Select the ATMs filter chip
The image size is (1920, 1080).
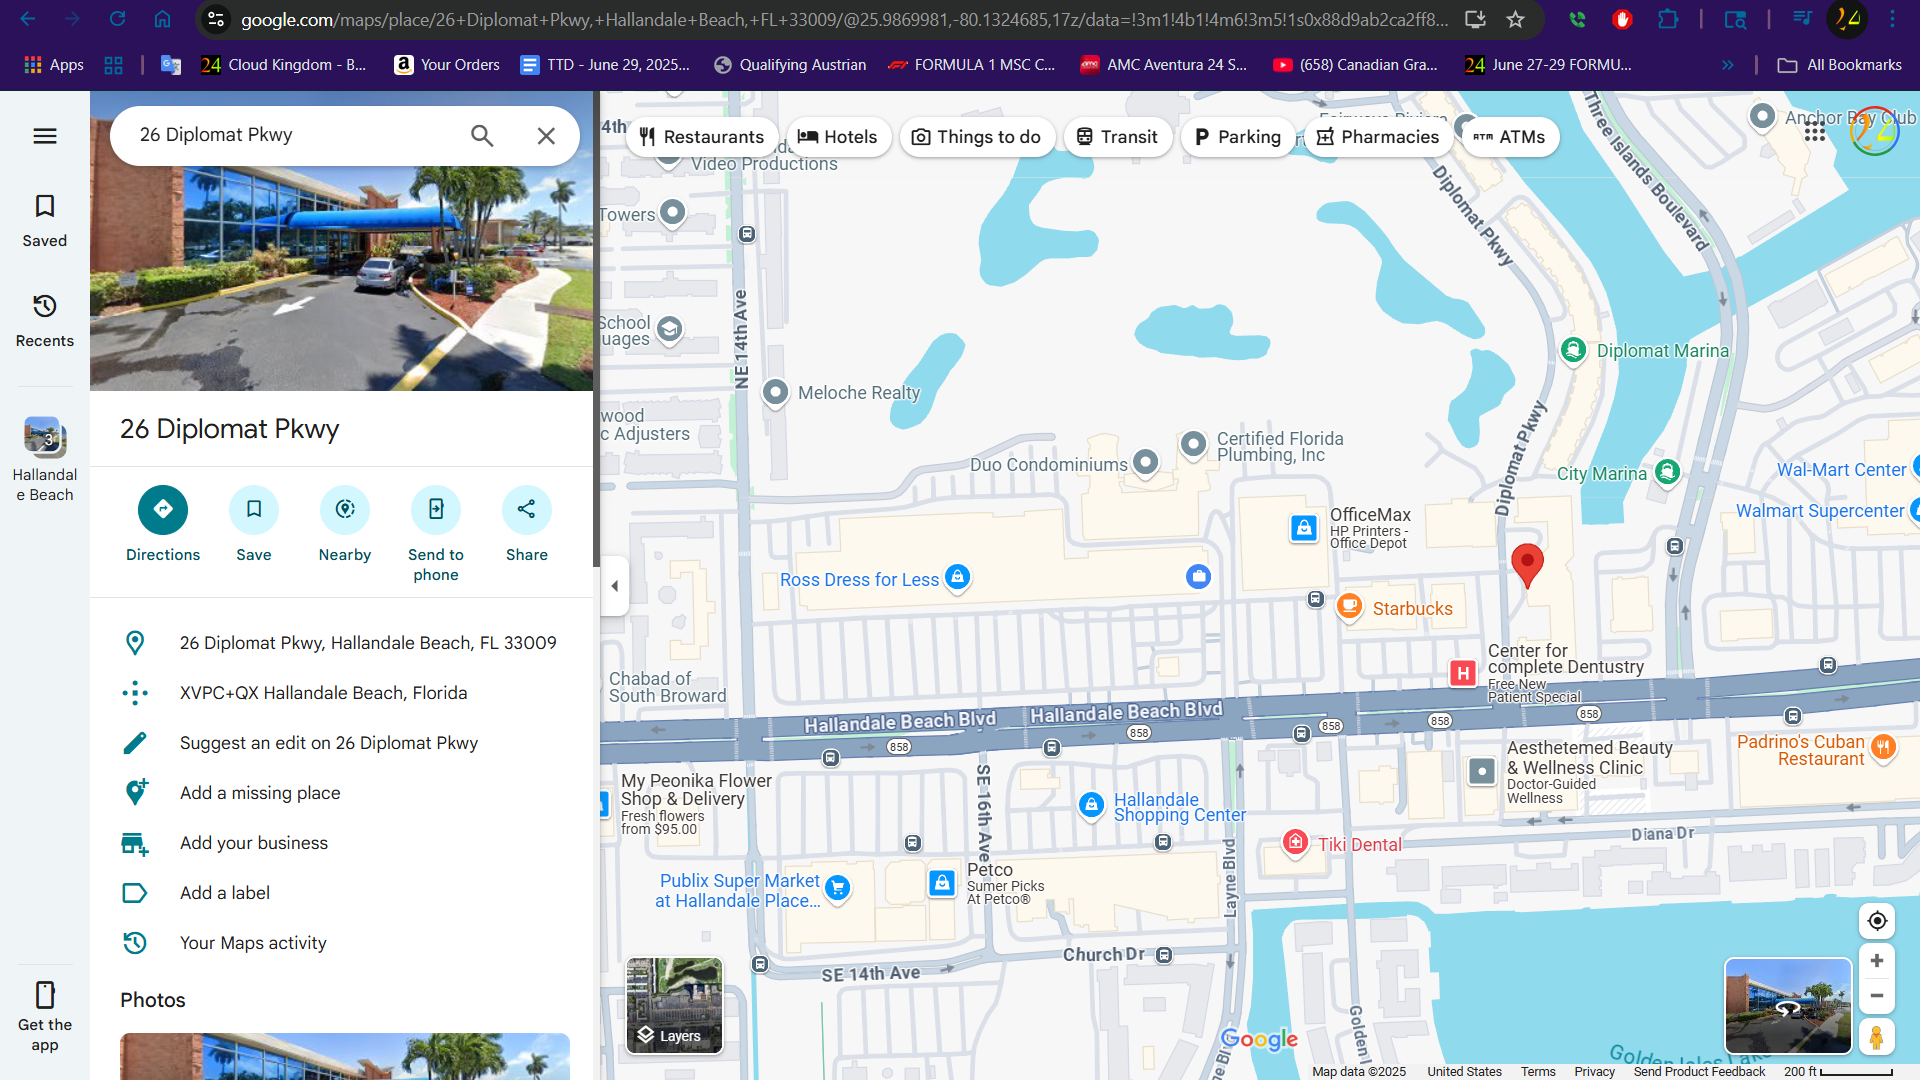1510,137
